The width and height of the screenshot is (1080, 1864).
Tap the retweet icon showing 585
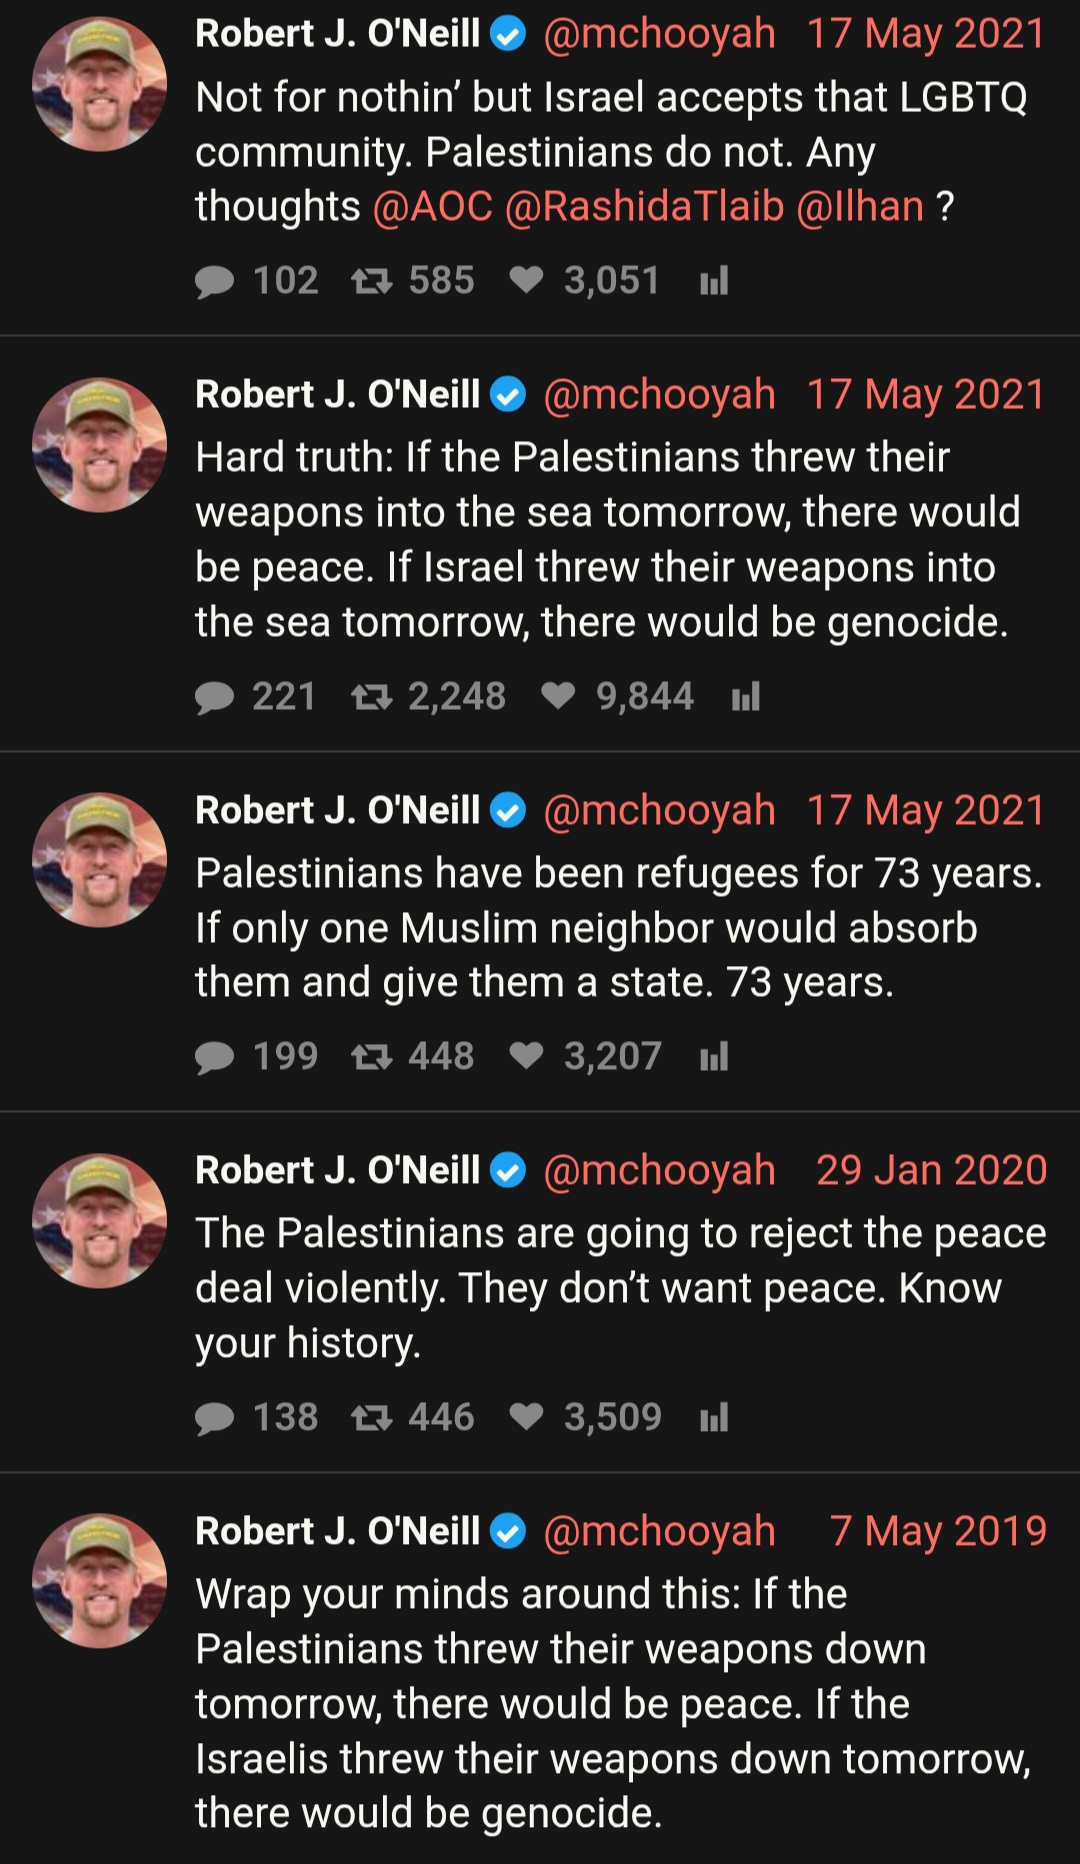pos(371,282)
